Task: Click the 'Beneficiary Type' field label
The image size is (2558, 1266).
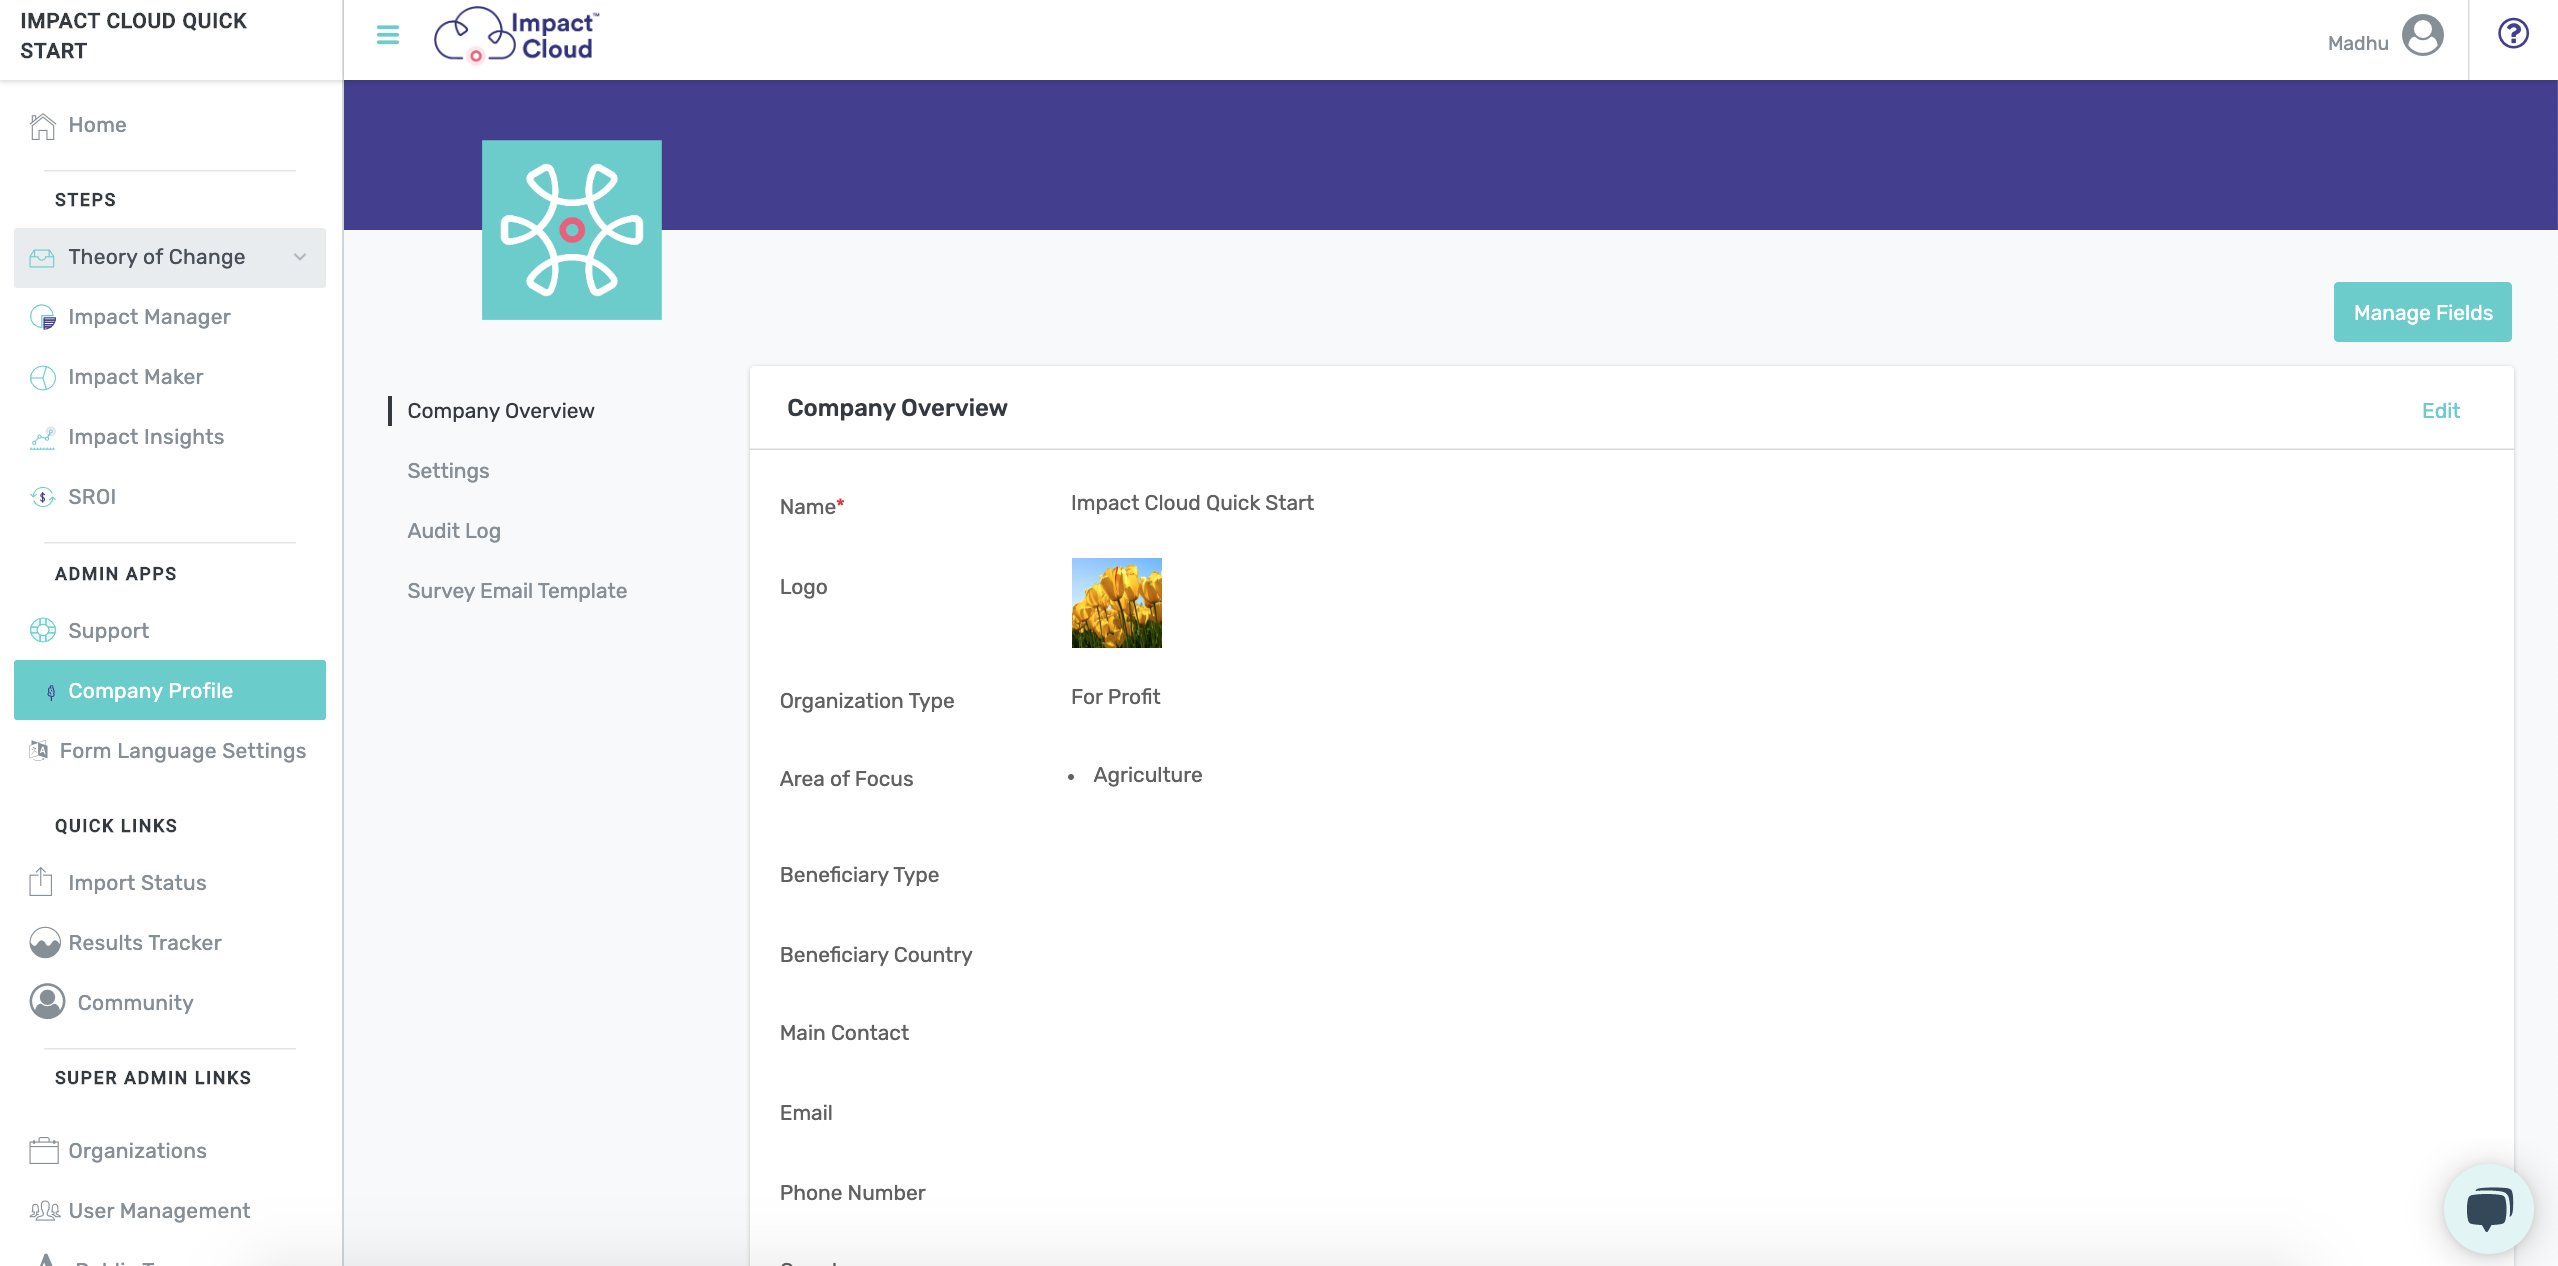Action: pyautogui.click(x=859, y=875)
